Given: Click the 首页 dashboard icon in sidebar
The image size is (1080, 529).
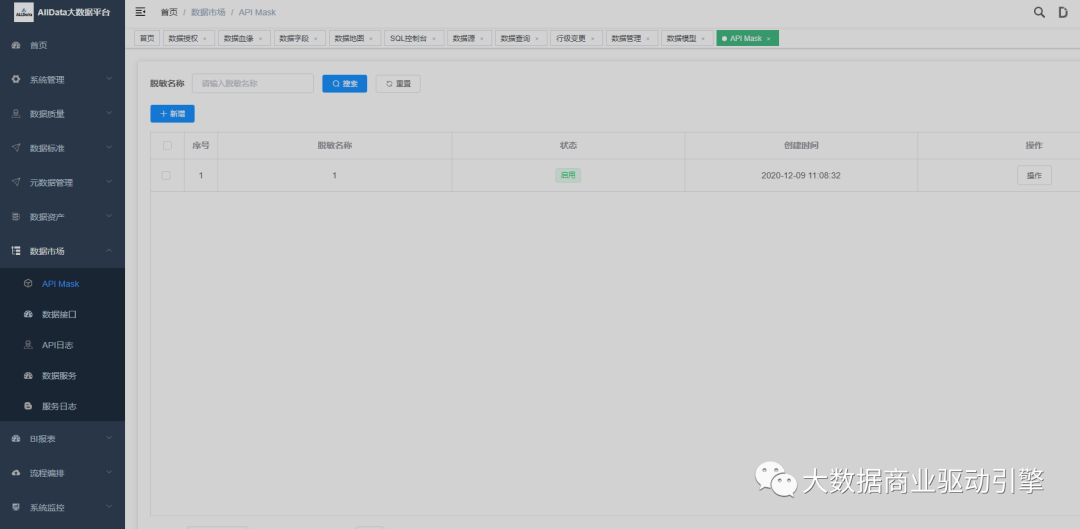Looking at the screenshot, I should click(15, 46).
